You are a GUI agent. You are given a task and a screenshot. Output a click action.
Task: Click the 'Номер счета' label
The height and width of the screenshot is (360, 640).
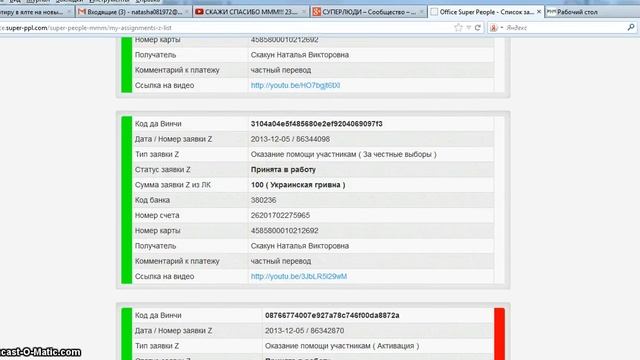[157, 215]
